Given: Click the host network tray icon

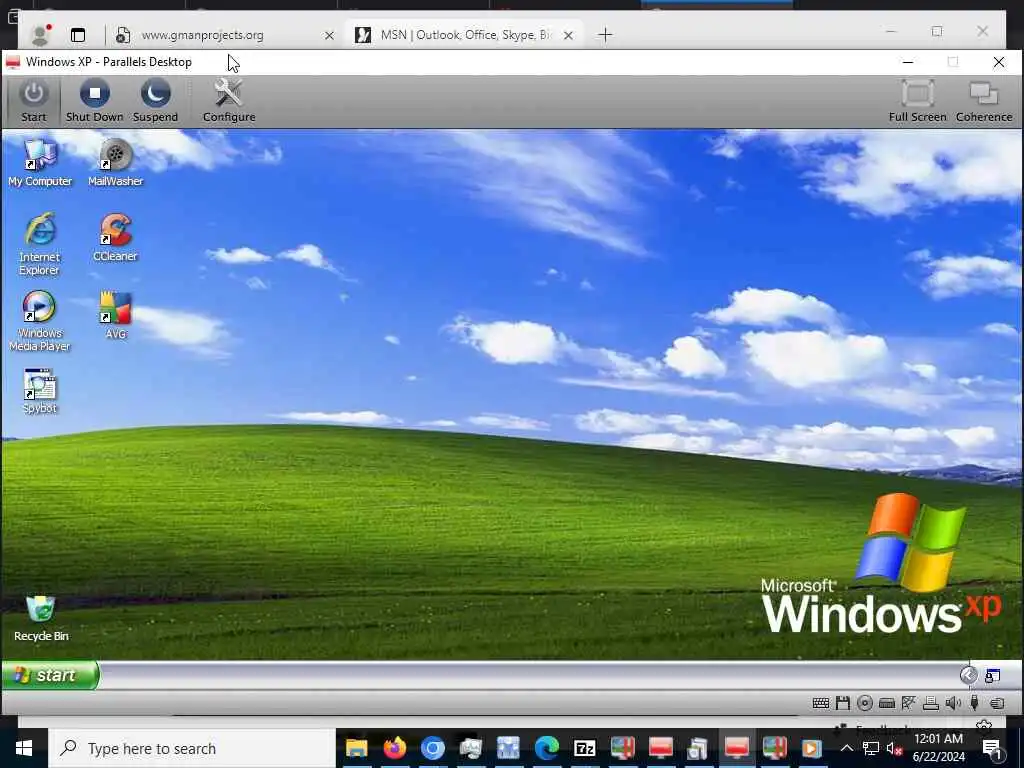Looking at the screenshot, I should [x=871, y=748].
